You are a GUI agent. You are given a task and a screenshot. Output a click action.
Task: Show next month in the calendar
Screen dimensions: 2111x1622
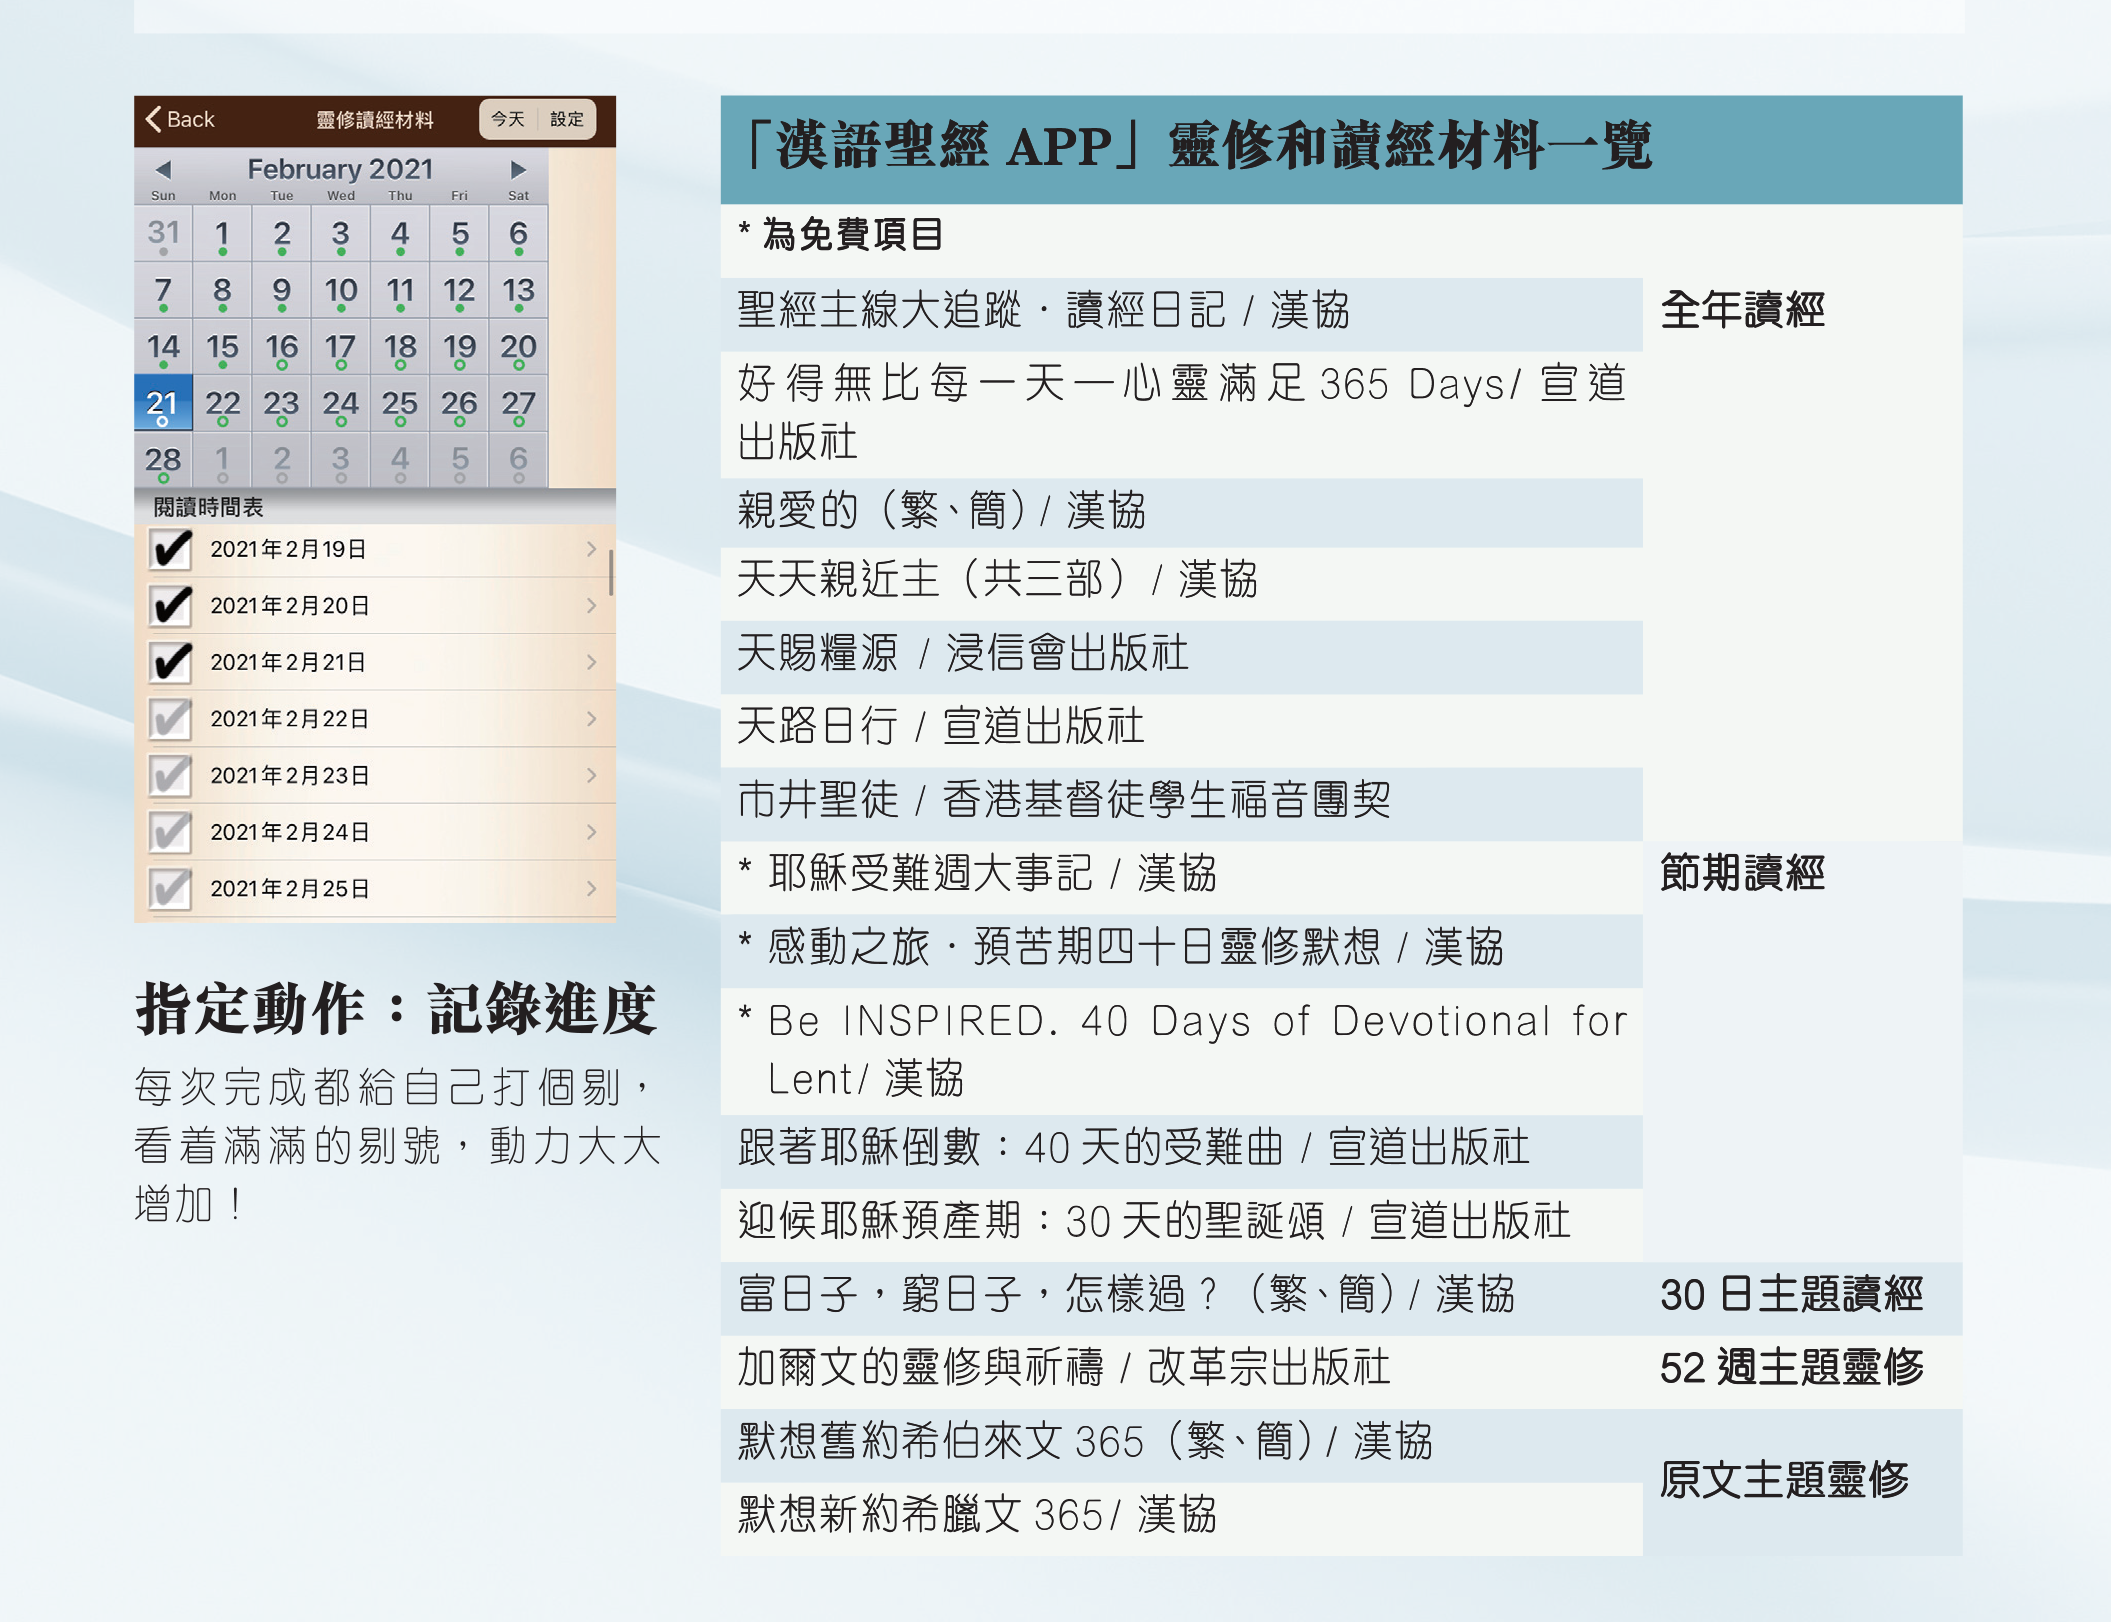tap(518, 169)
